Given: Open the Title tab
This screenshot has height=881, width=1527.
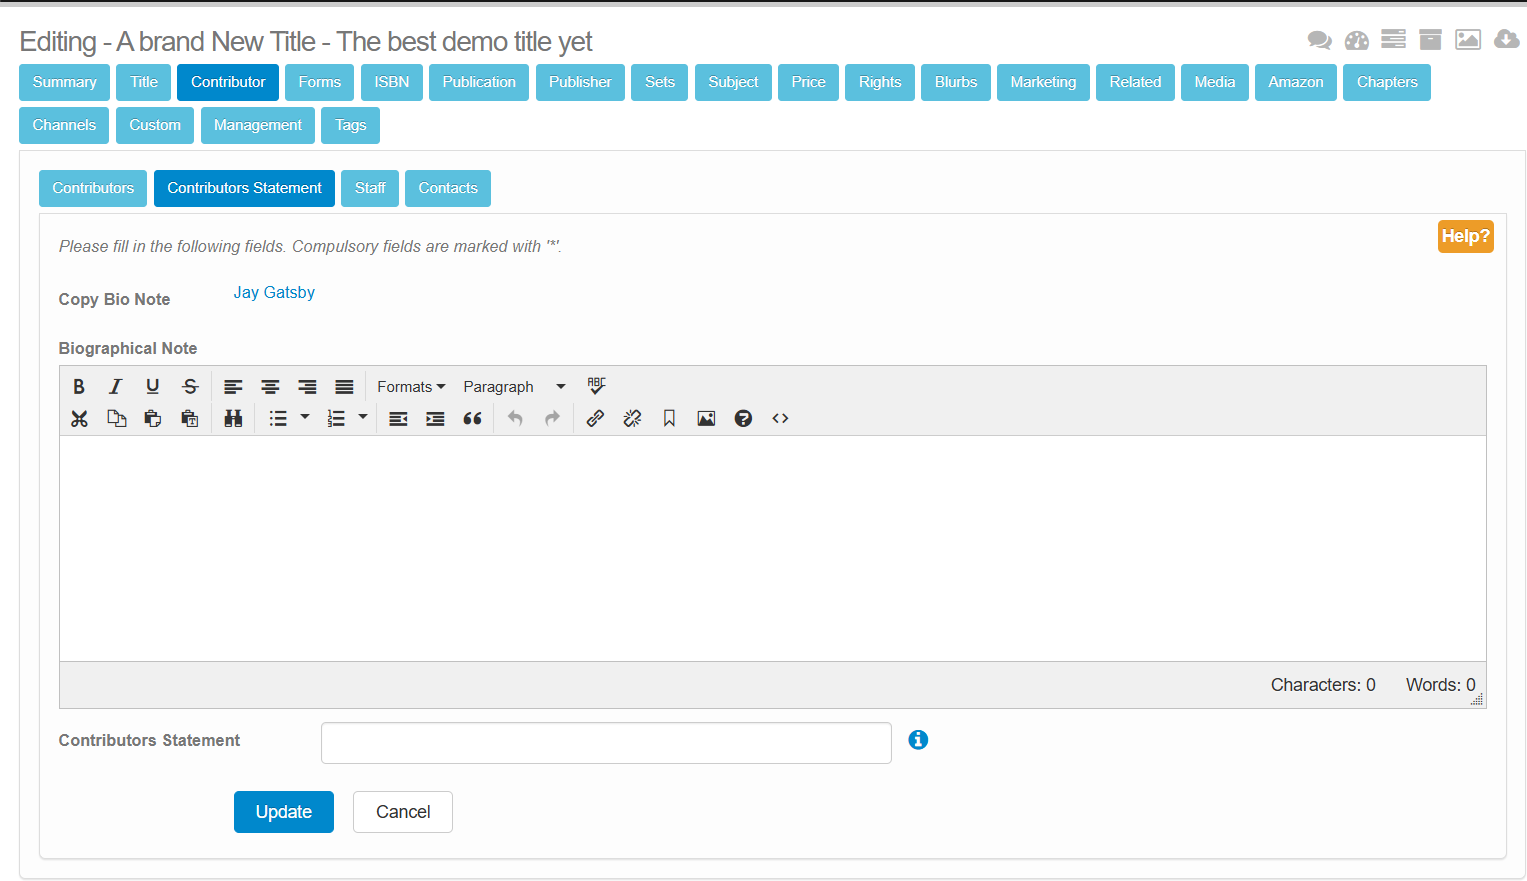Looking at the screenshot, I should point(144,82).
